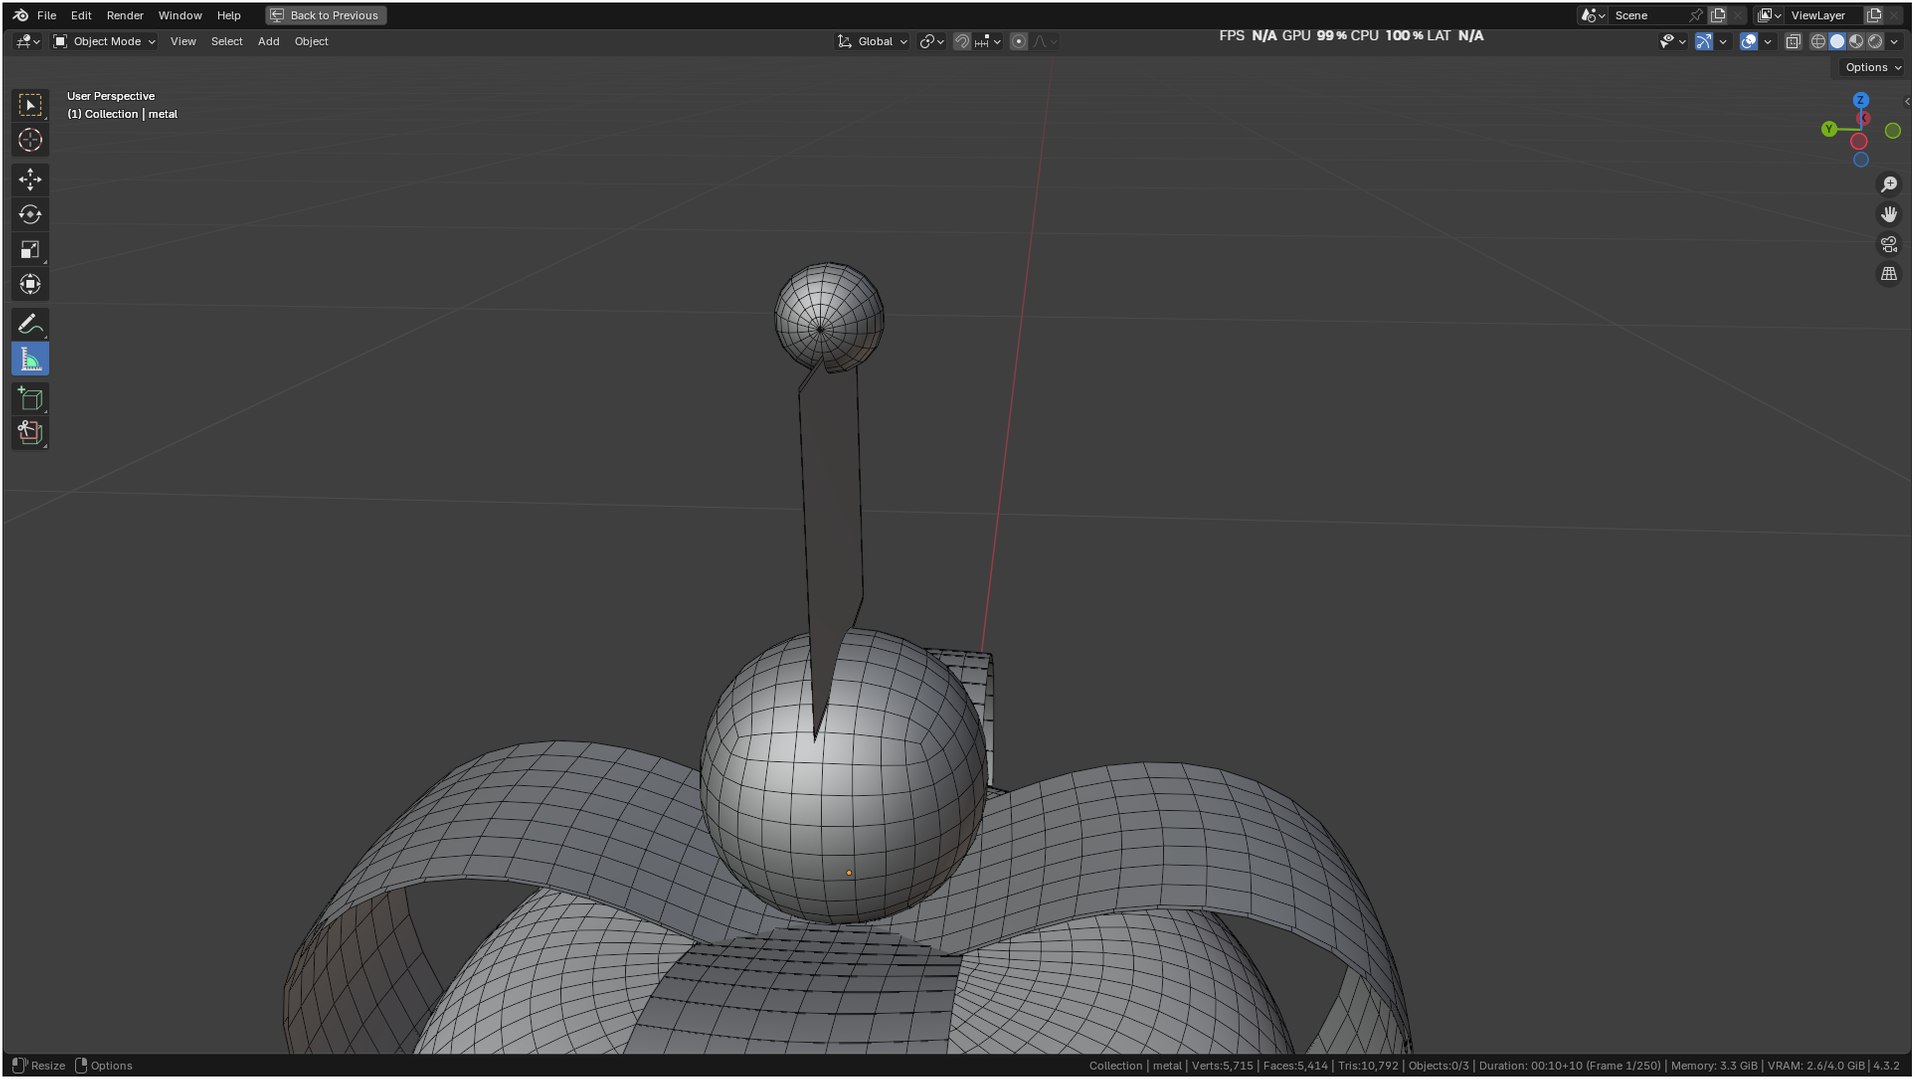1915x1080 pixels.
Task: Toggle Proportional Editing
Action: 1018,41
